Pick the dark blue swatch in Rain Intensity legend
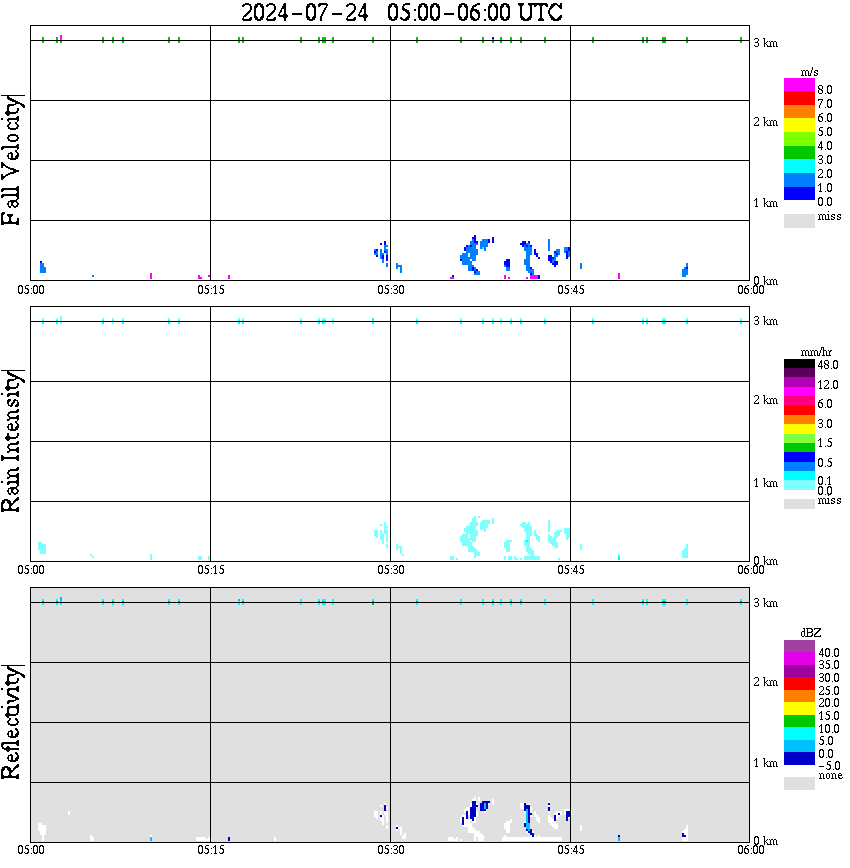The image size is (850, 868). tap(799, 457)
